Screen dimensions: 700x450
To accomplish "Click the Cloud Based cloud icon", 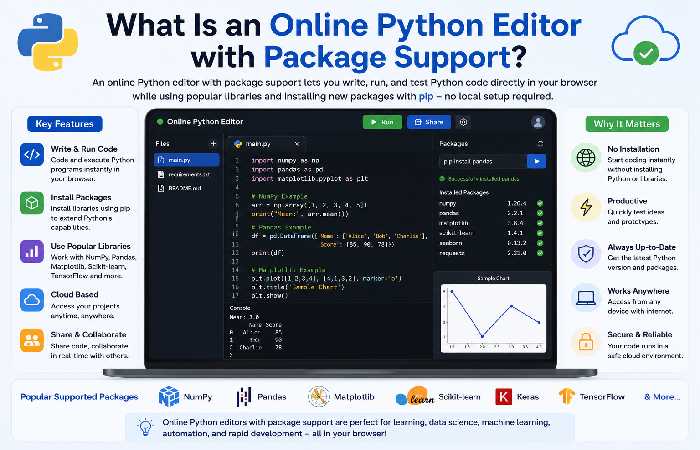I will pyautogui.click(x=32, y=300).
